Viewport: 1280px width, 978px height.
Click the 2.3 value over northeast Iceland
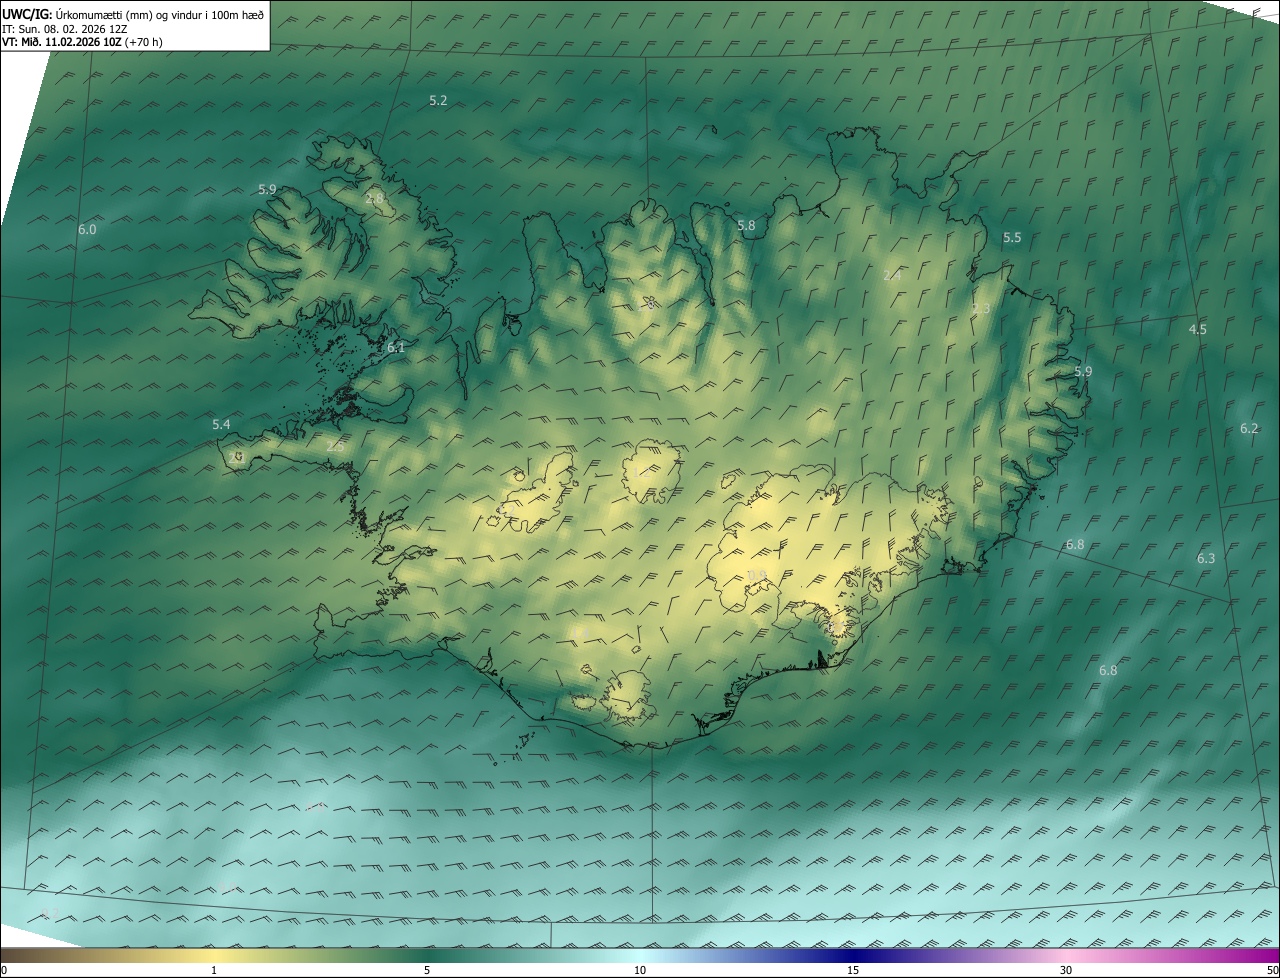[981, 308]
